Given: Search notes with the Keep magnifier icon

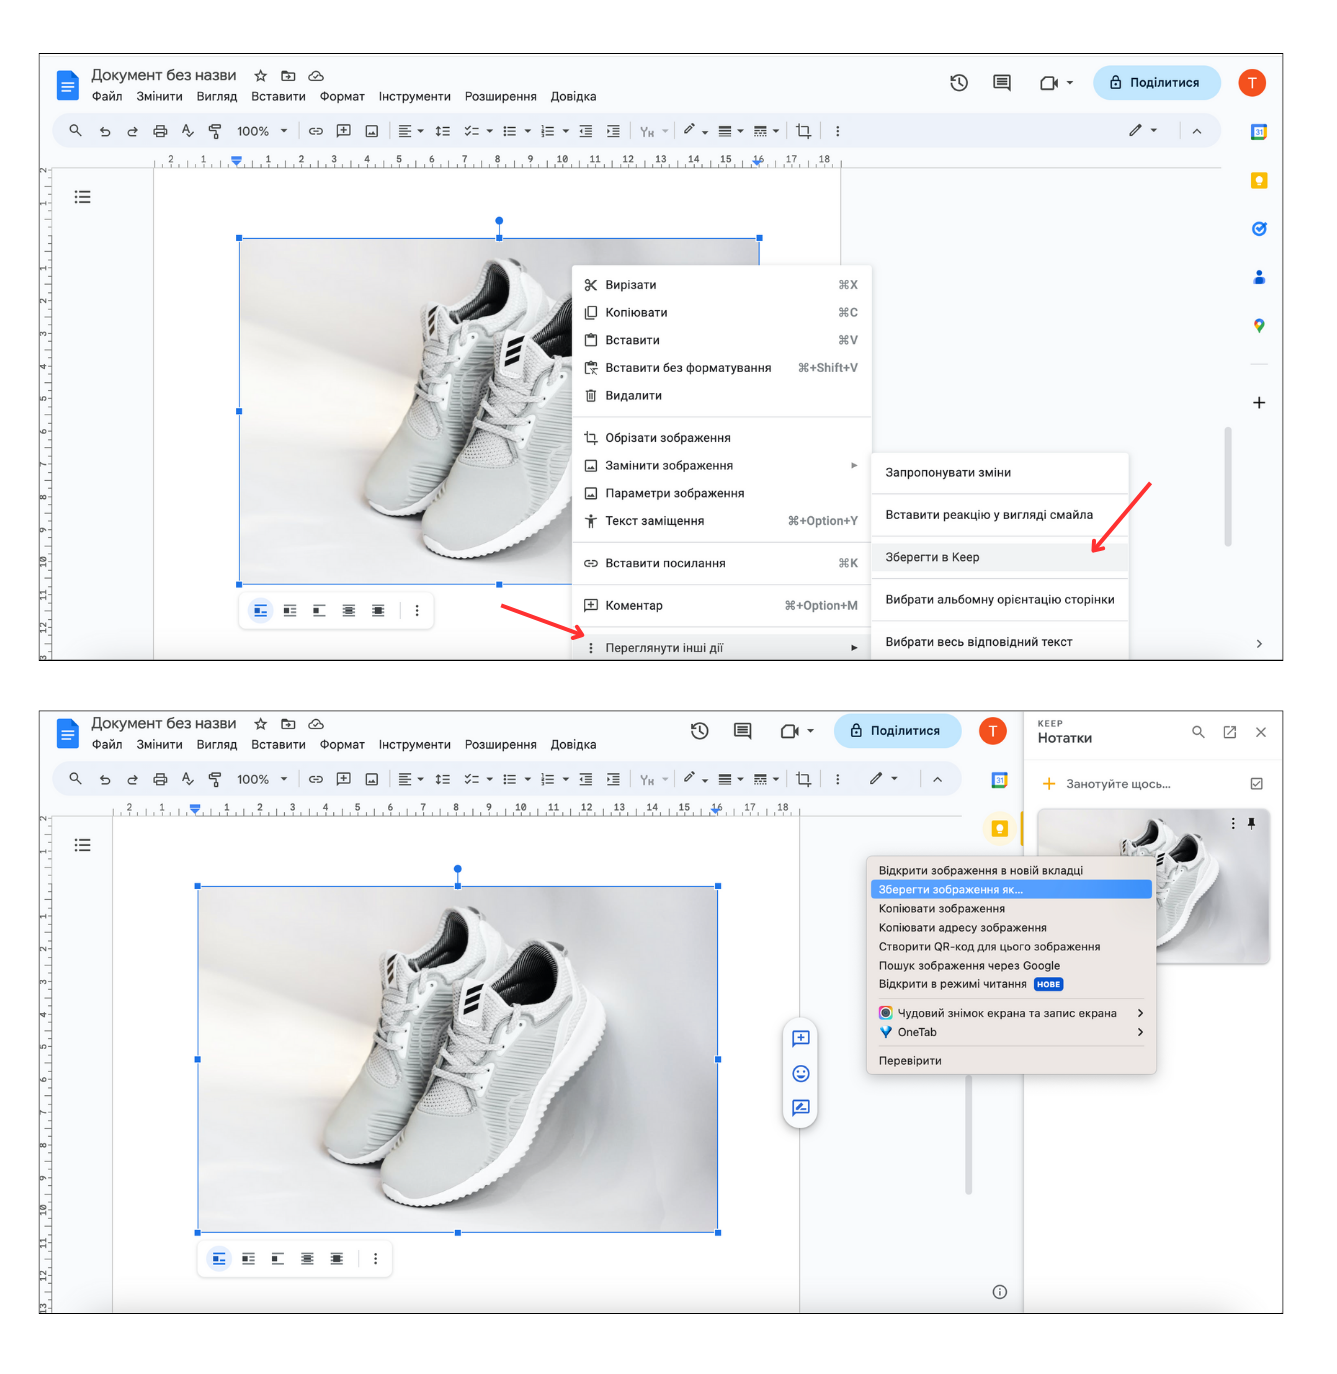Looking at the screenshot, I should coord(1198,732).
